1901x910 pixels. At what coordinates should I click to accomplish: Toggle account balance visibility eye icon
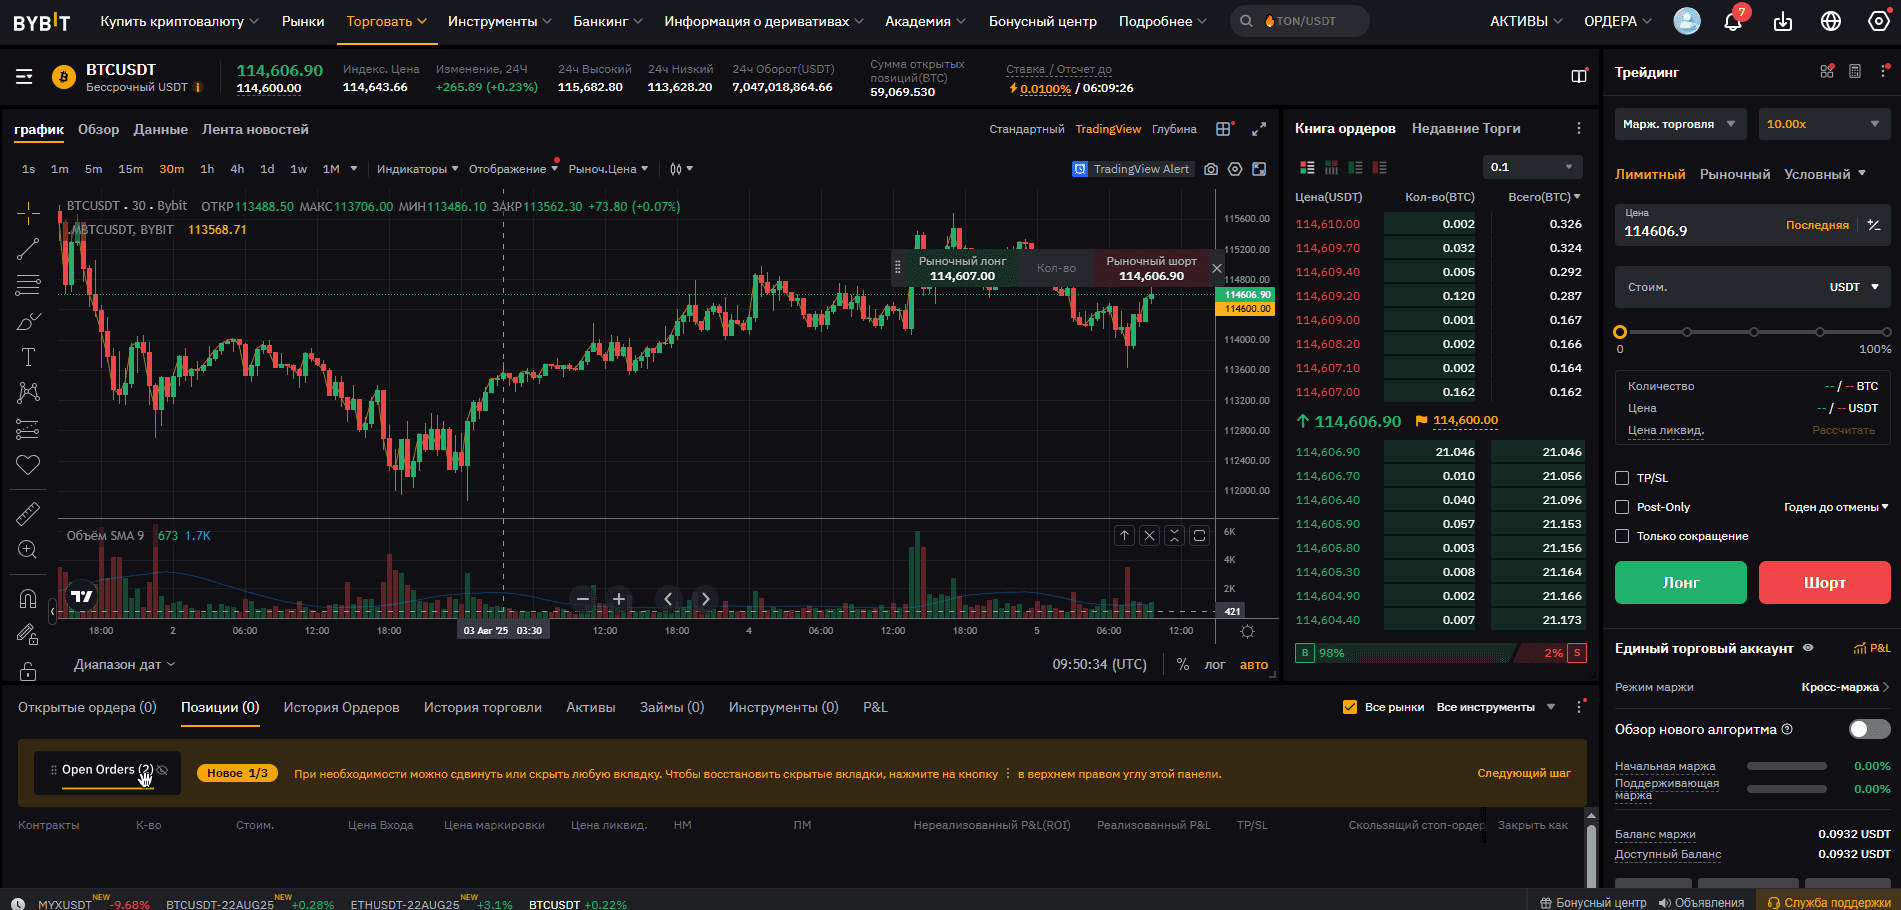coord(1808,648)
